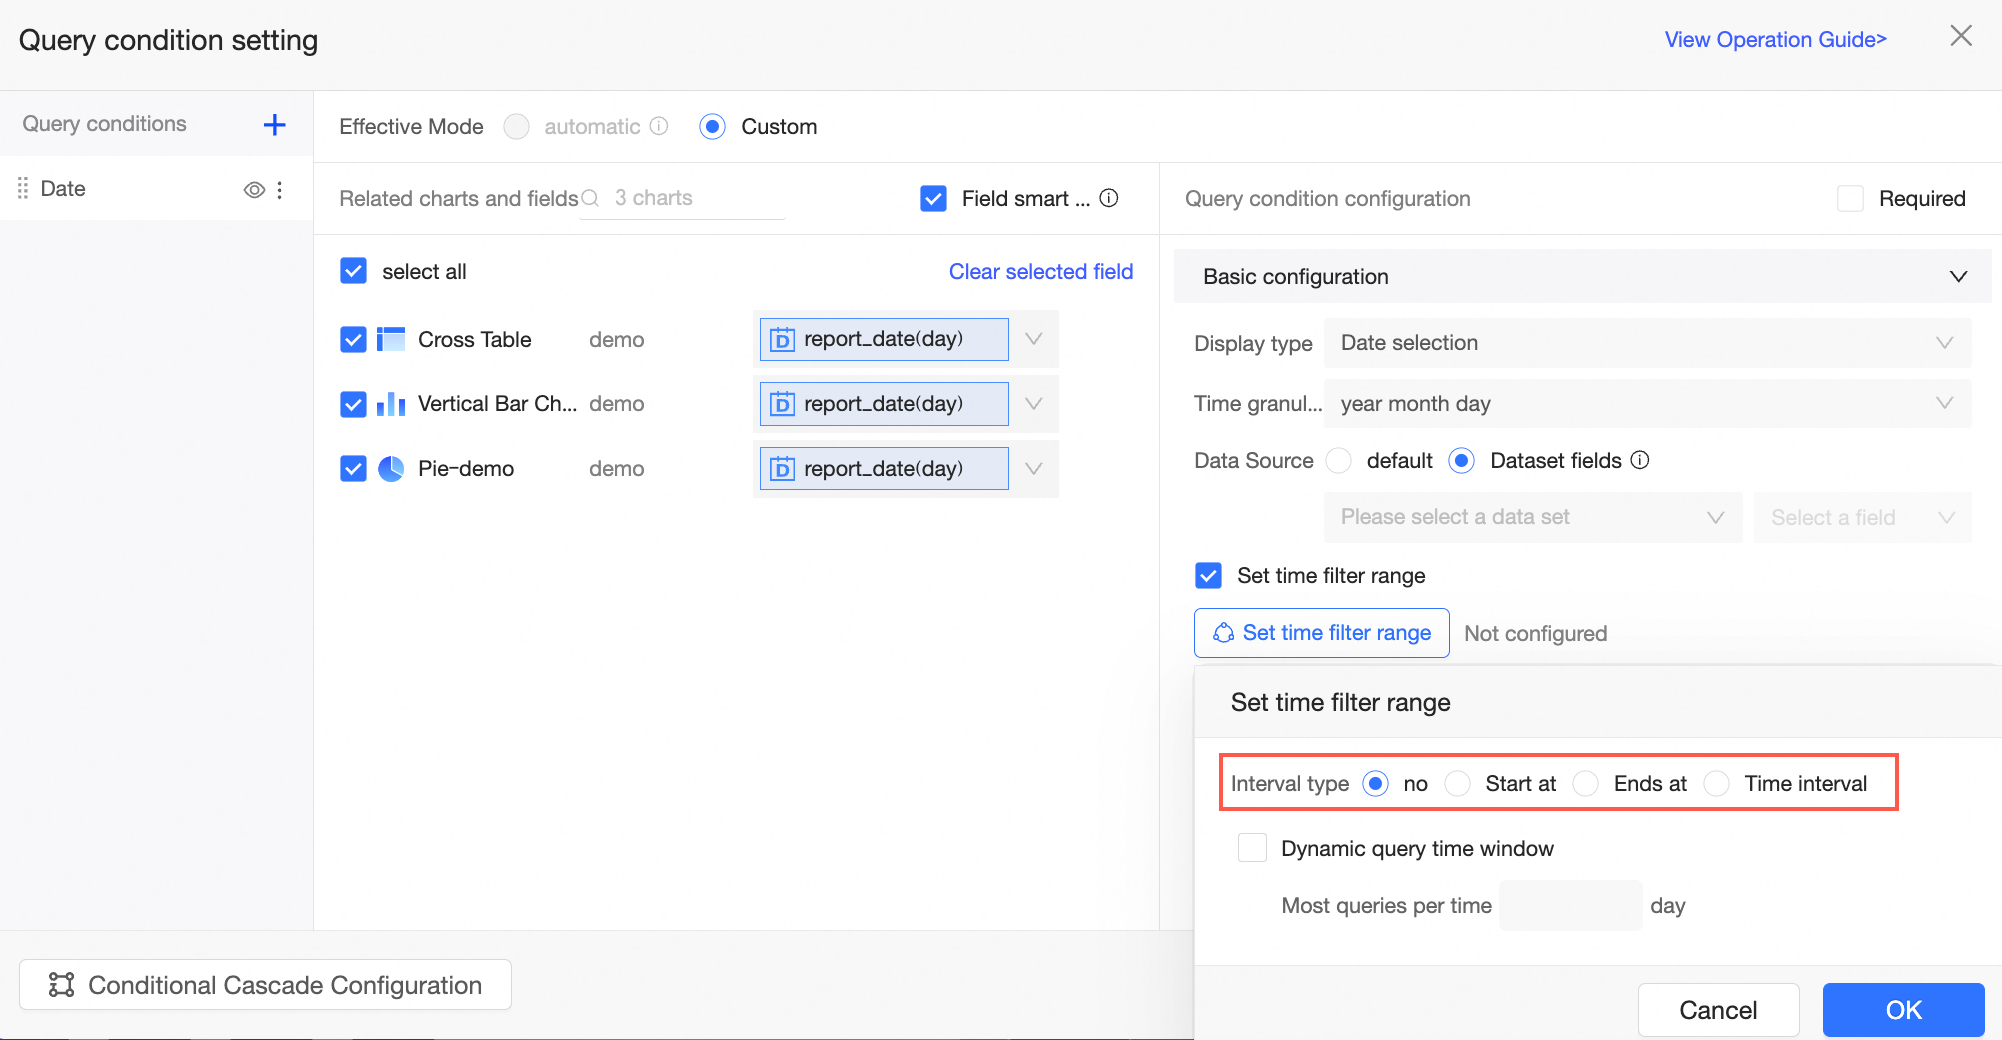Click the Pie-demo chart icon
Image resolution: width=2002 pixels, height=1040 pixels.
coord(391,469)
